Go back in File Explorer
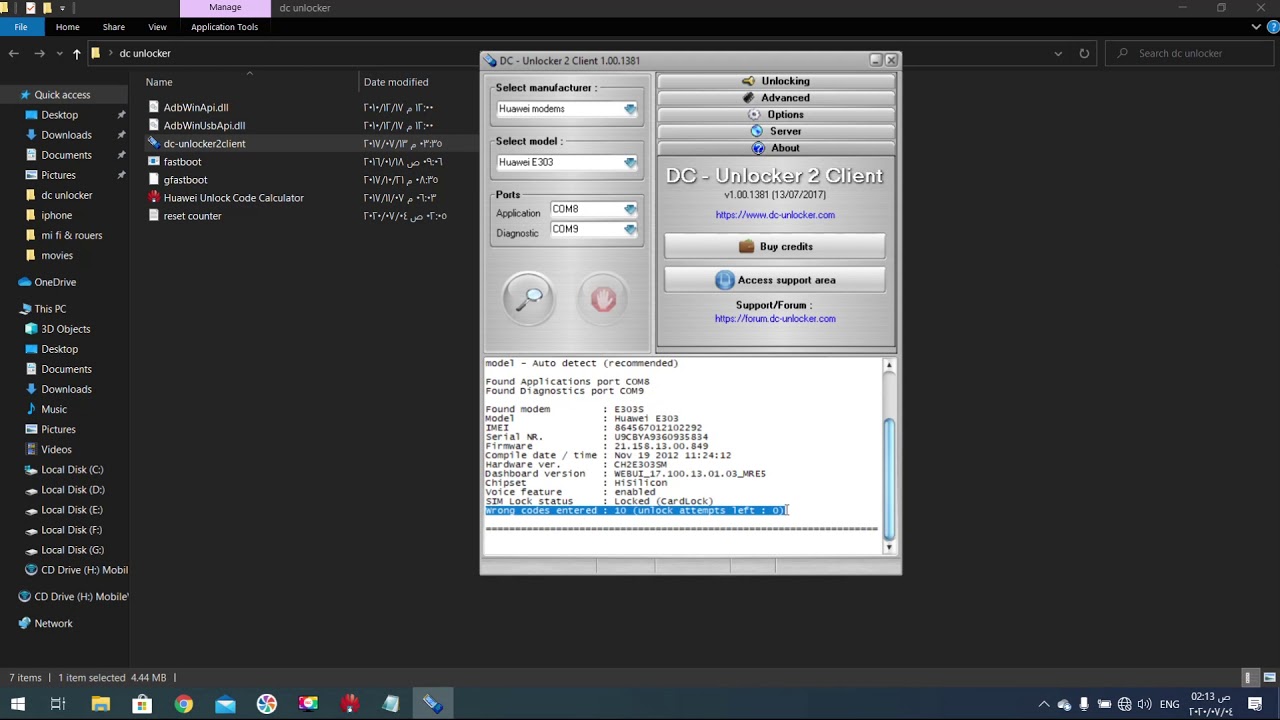Screen dimensions: 1280x720 [x=14, y=53]
